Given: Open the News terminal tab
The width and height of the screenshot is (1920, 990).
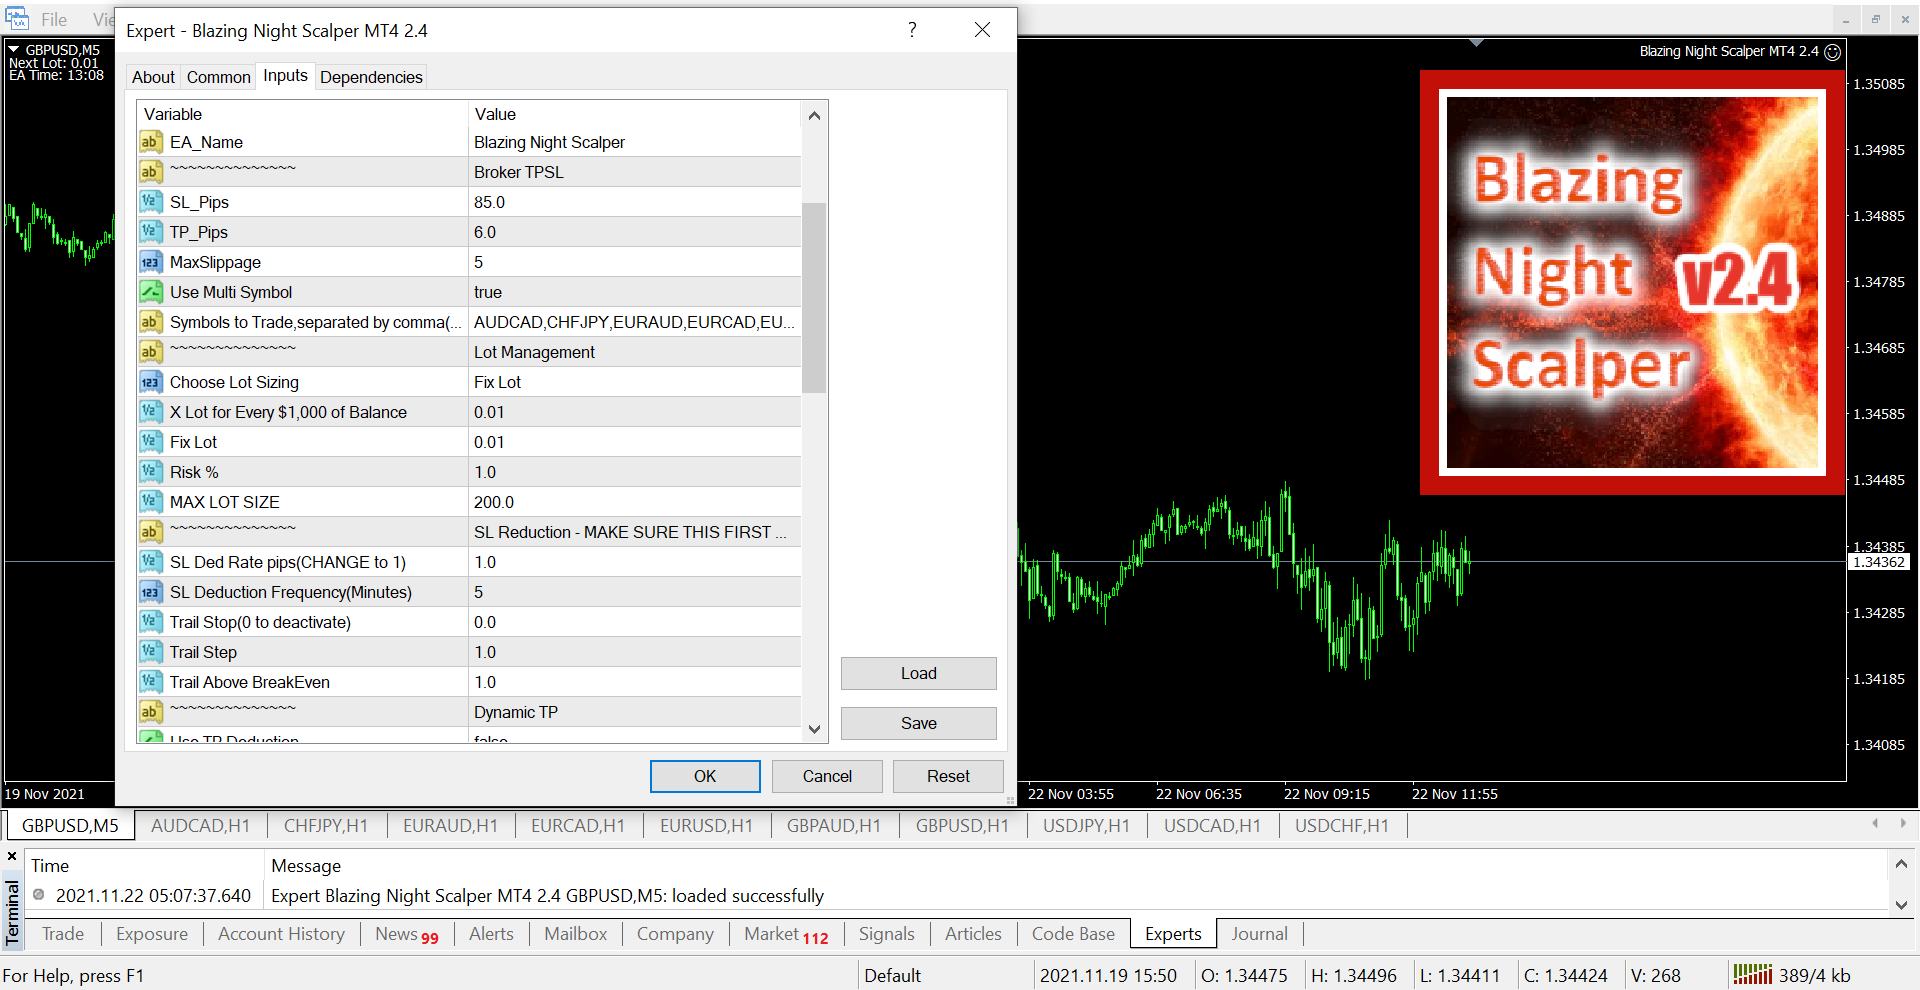Looking at the screenshot, I should pyautogui.click(x=407, y=934).
